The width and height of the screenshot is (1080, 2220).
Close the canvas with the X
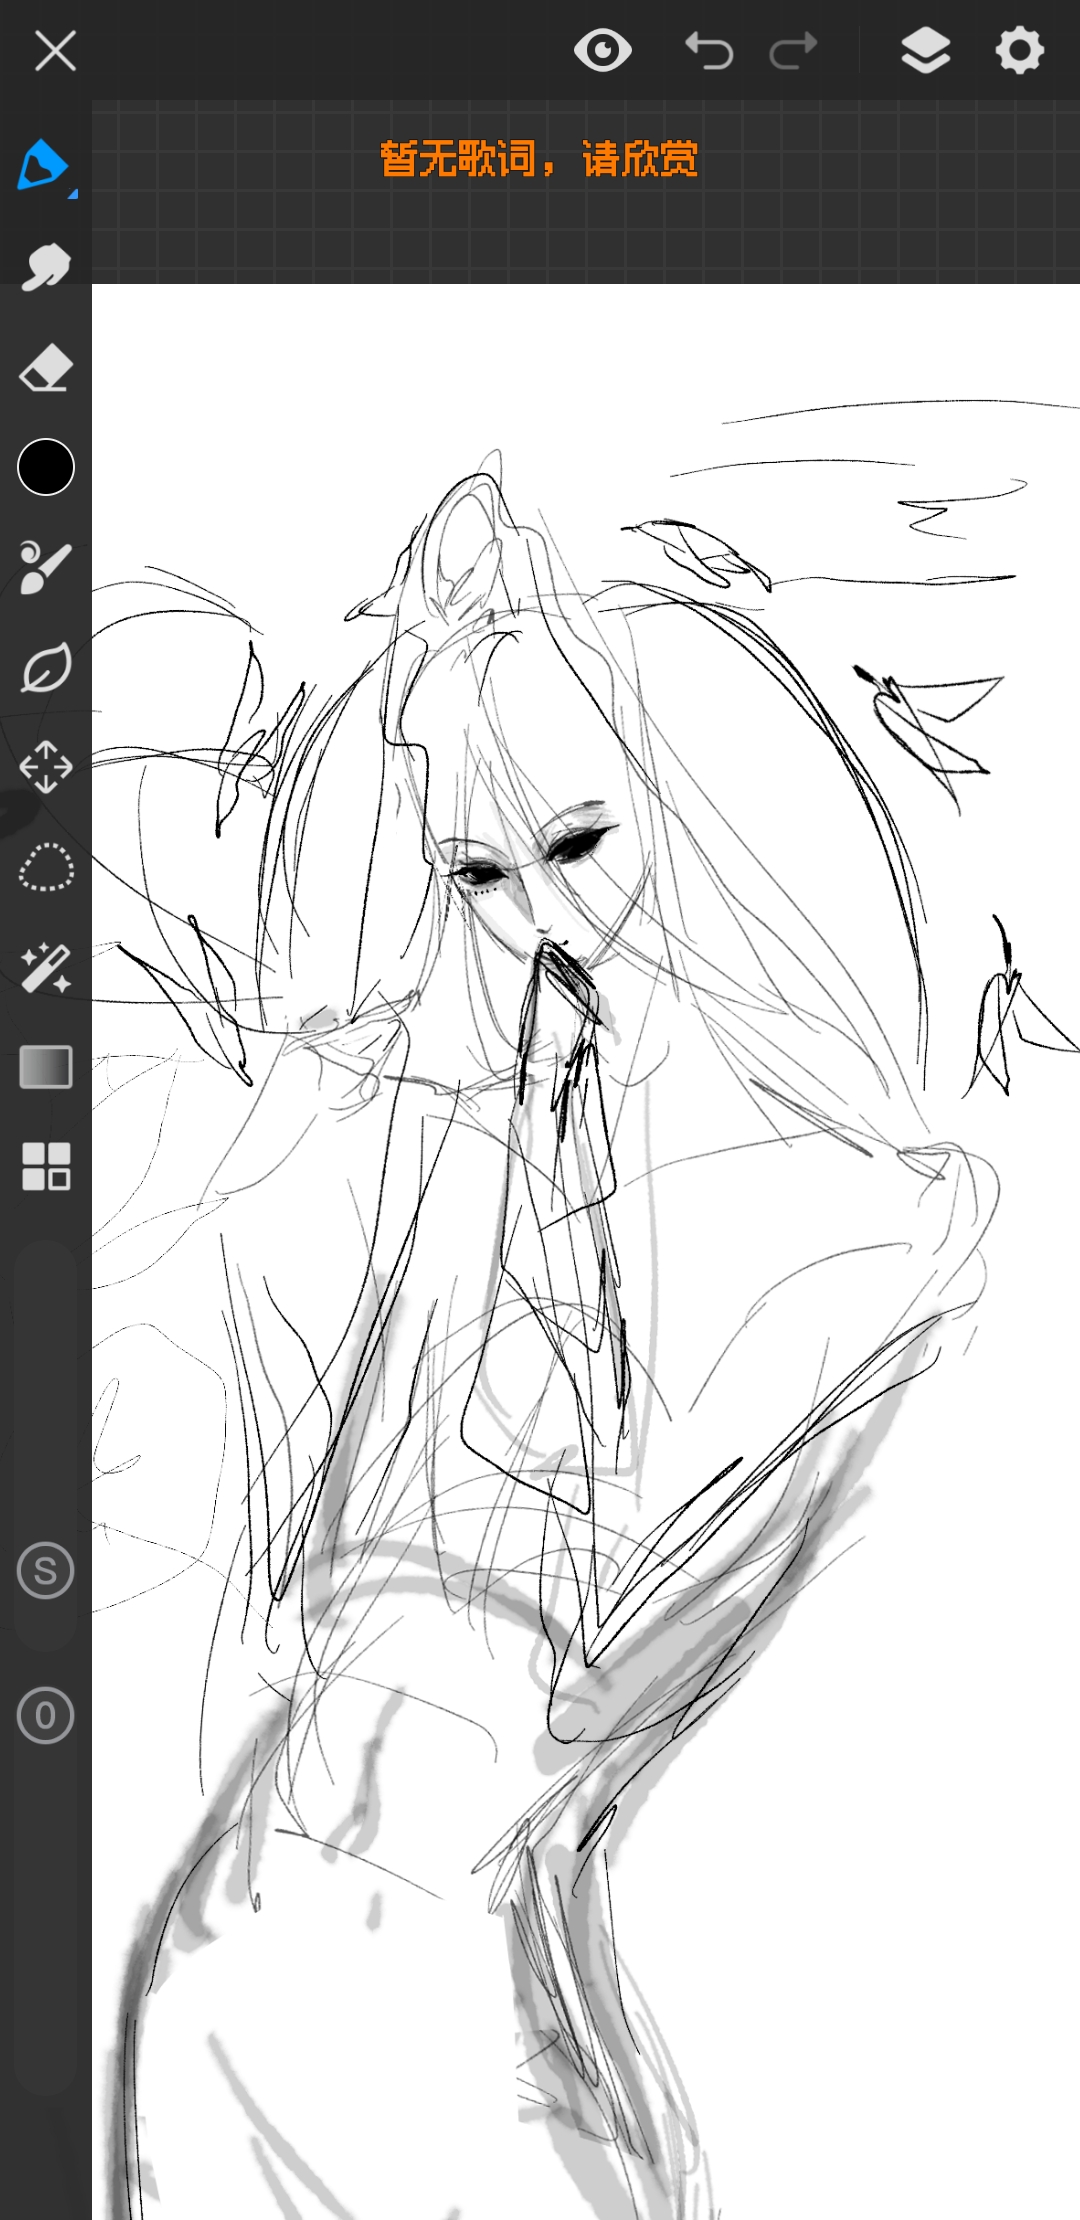click(55, 50)
